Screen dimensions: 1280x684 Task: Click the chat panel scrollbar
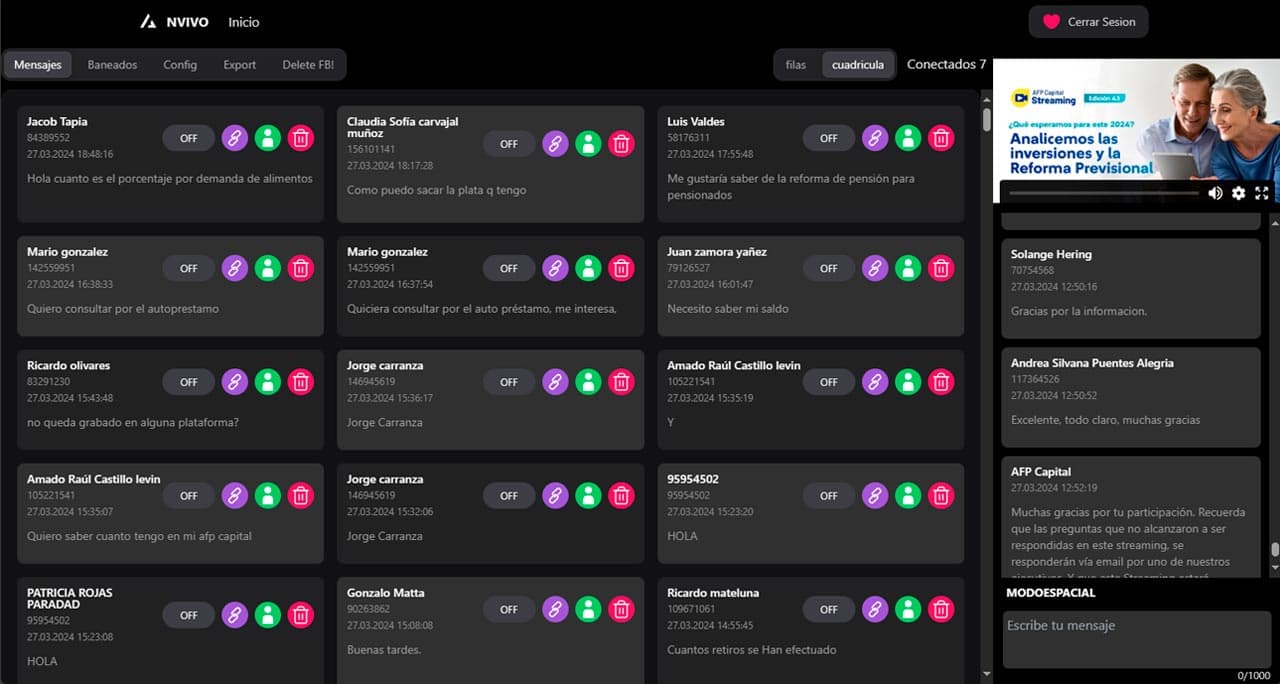1275,550
